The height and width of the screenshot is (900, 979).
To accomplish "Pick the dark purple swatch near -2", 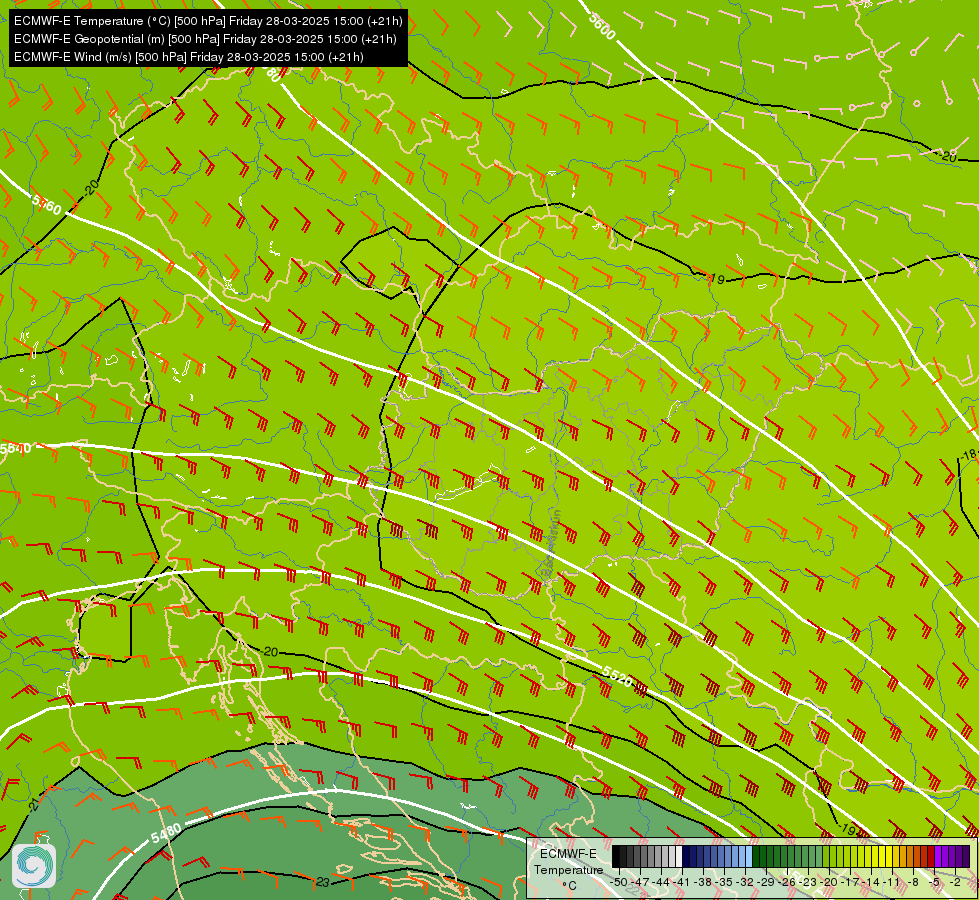I will (x=966, y=856).
